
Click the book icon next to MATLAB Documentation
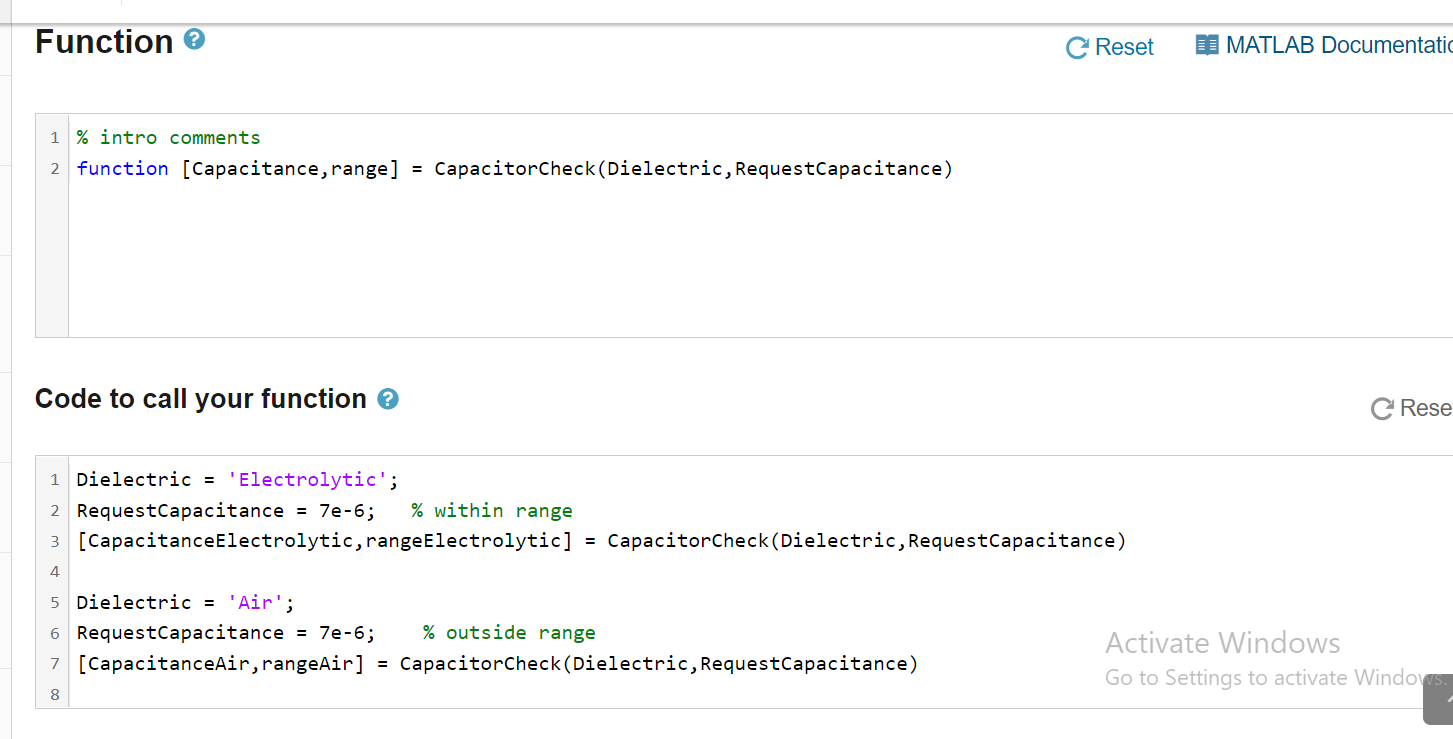point(1206,44)
